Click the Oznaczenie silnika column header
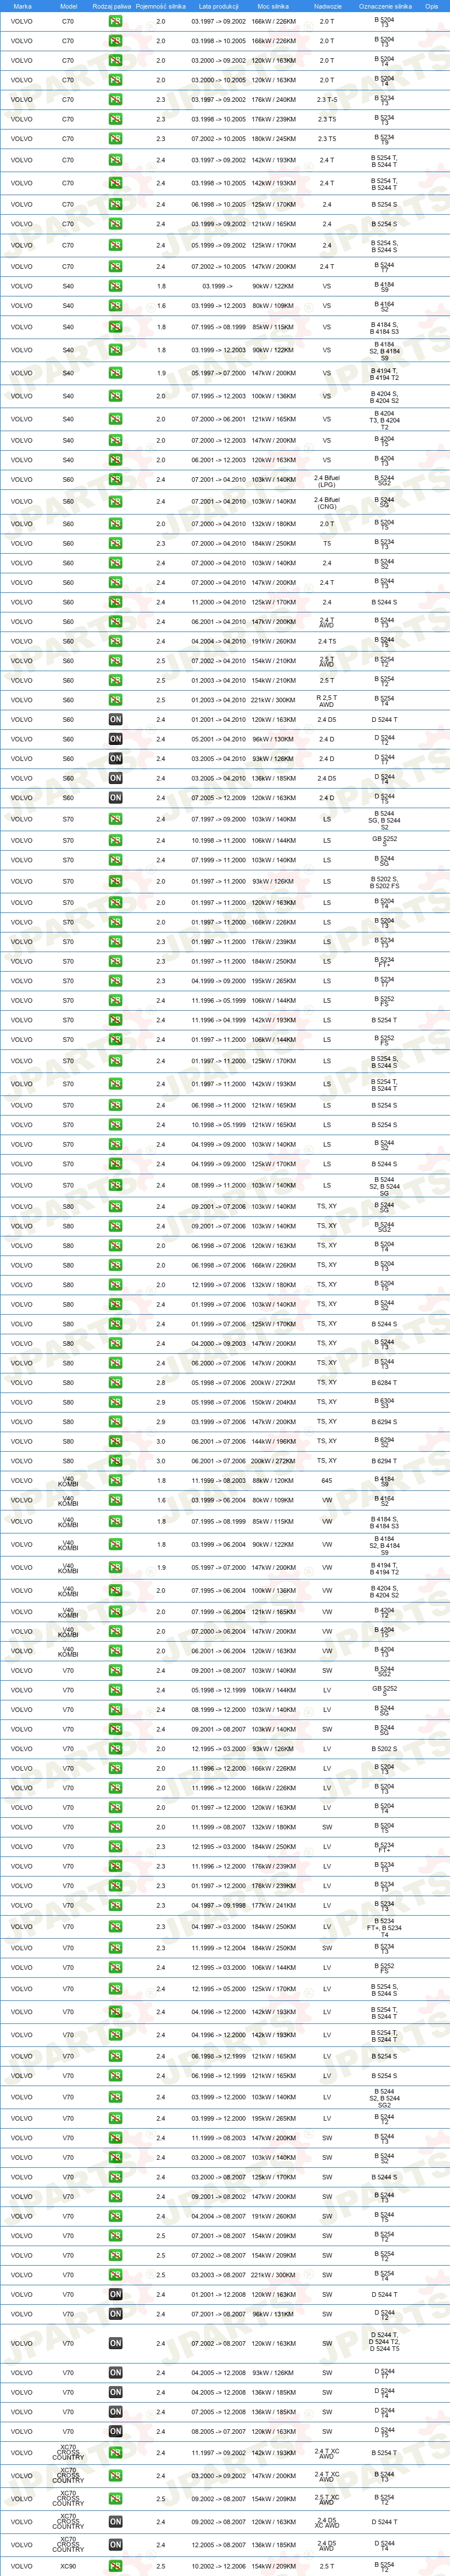Image resolution: width=450 pixels, height=2576 pixels. pos(384,6)
